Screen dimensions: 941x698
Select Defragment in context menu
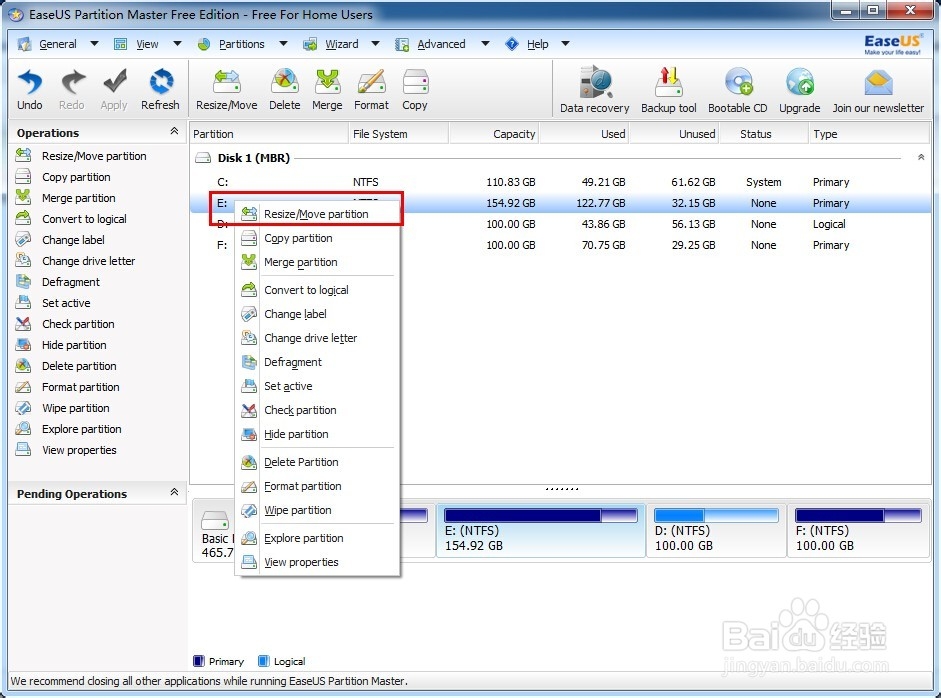(x=317, y=362)
